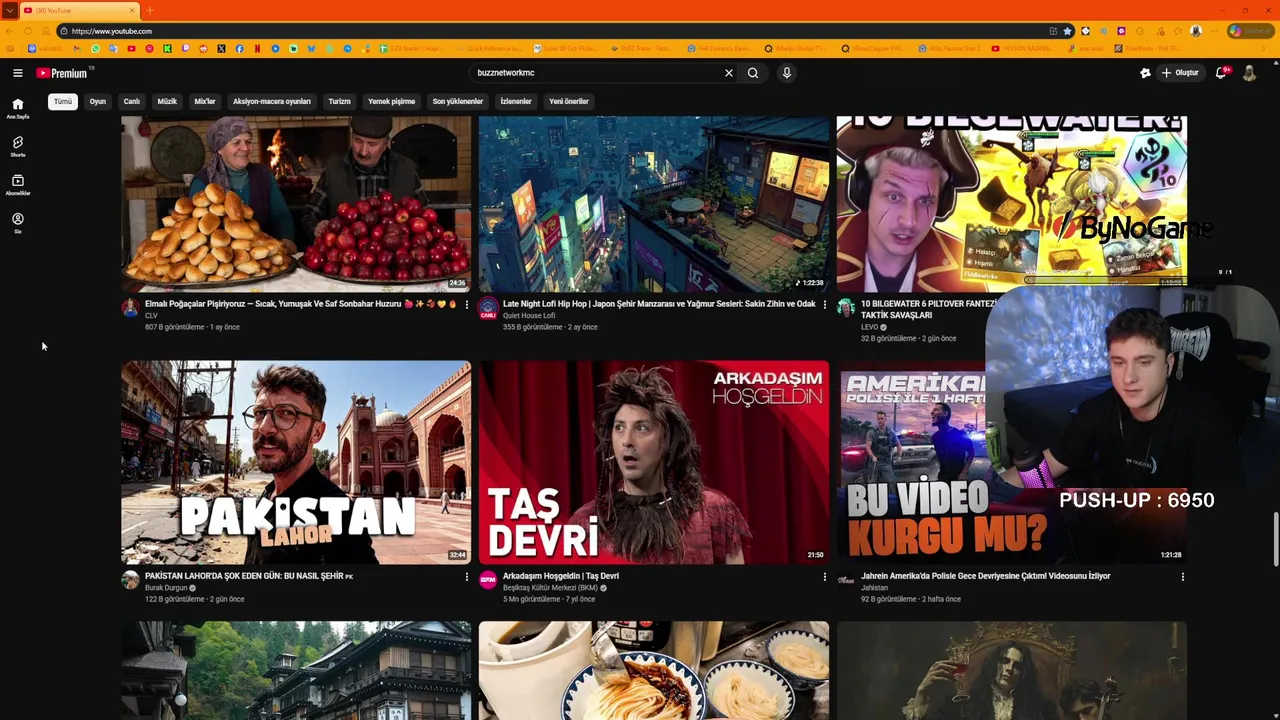Select the Müzik filter chip

pos(167,101)
